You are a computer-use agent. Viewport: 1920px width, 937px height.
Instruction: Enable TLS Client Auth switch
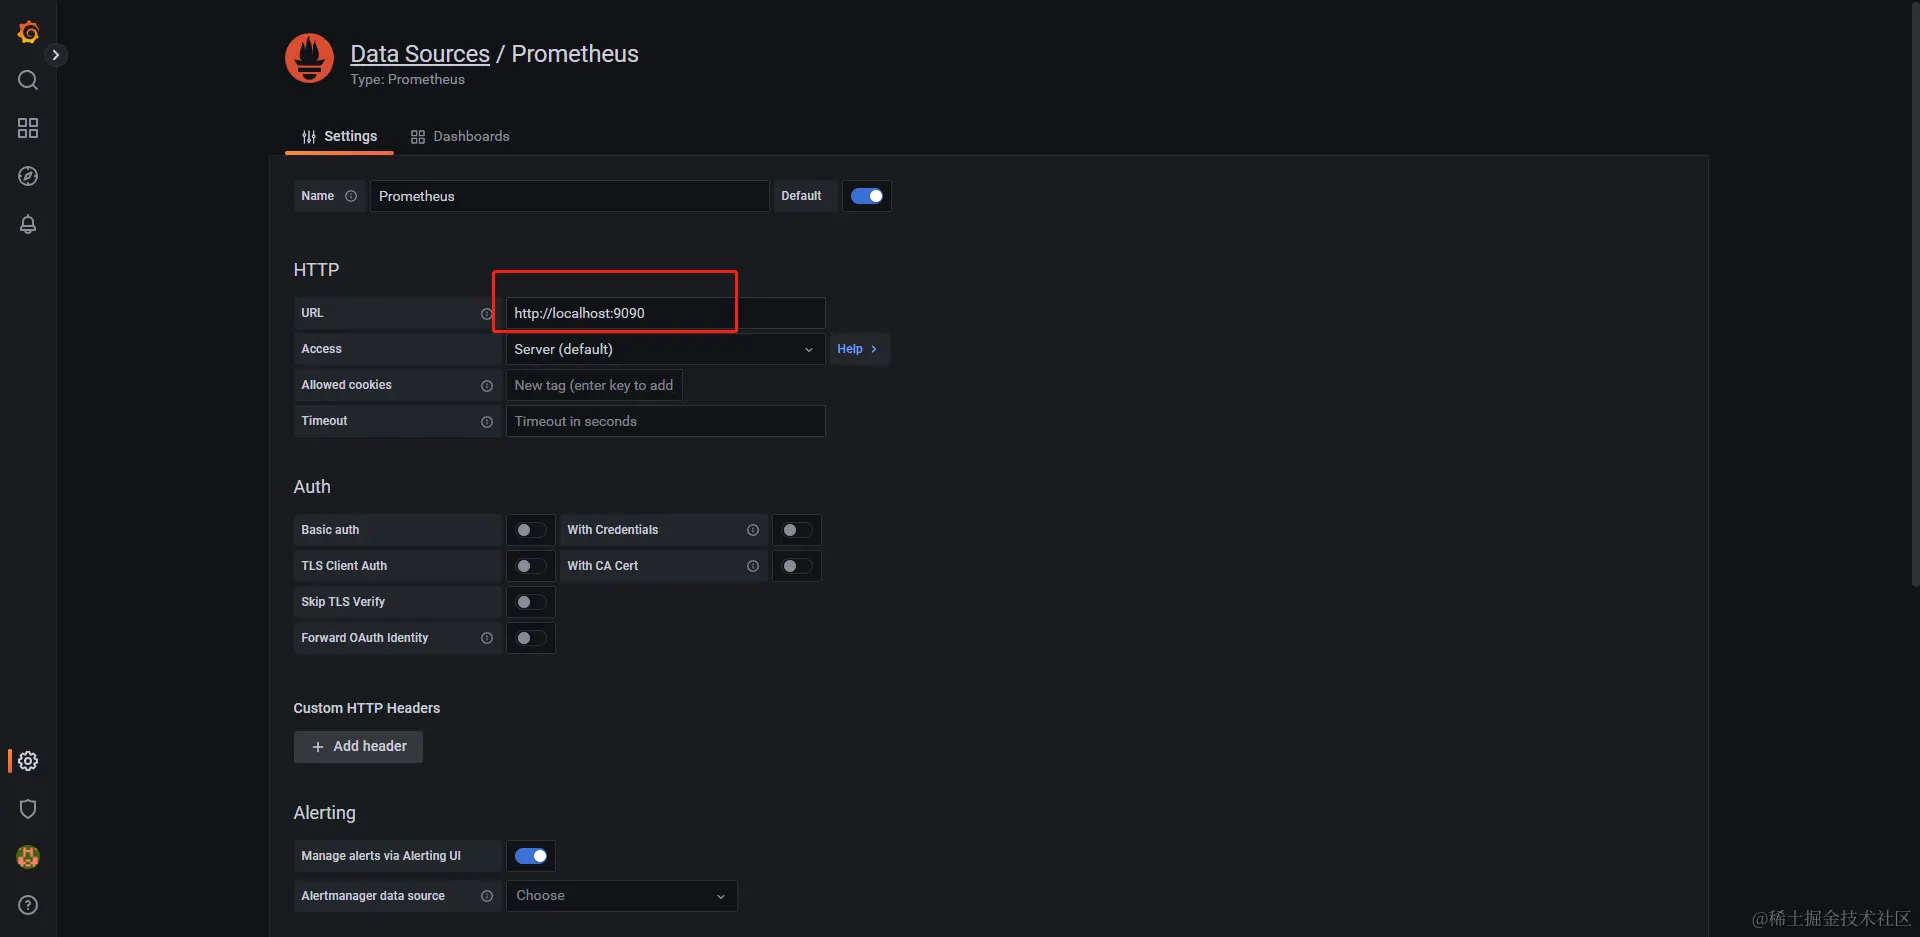coord(531,566)
